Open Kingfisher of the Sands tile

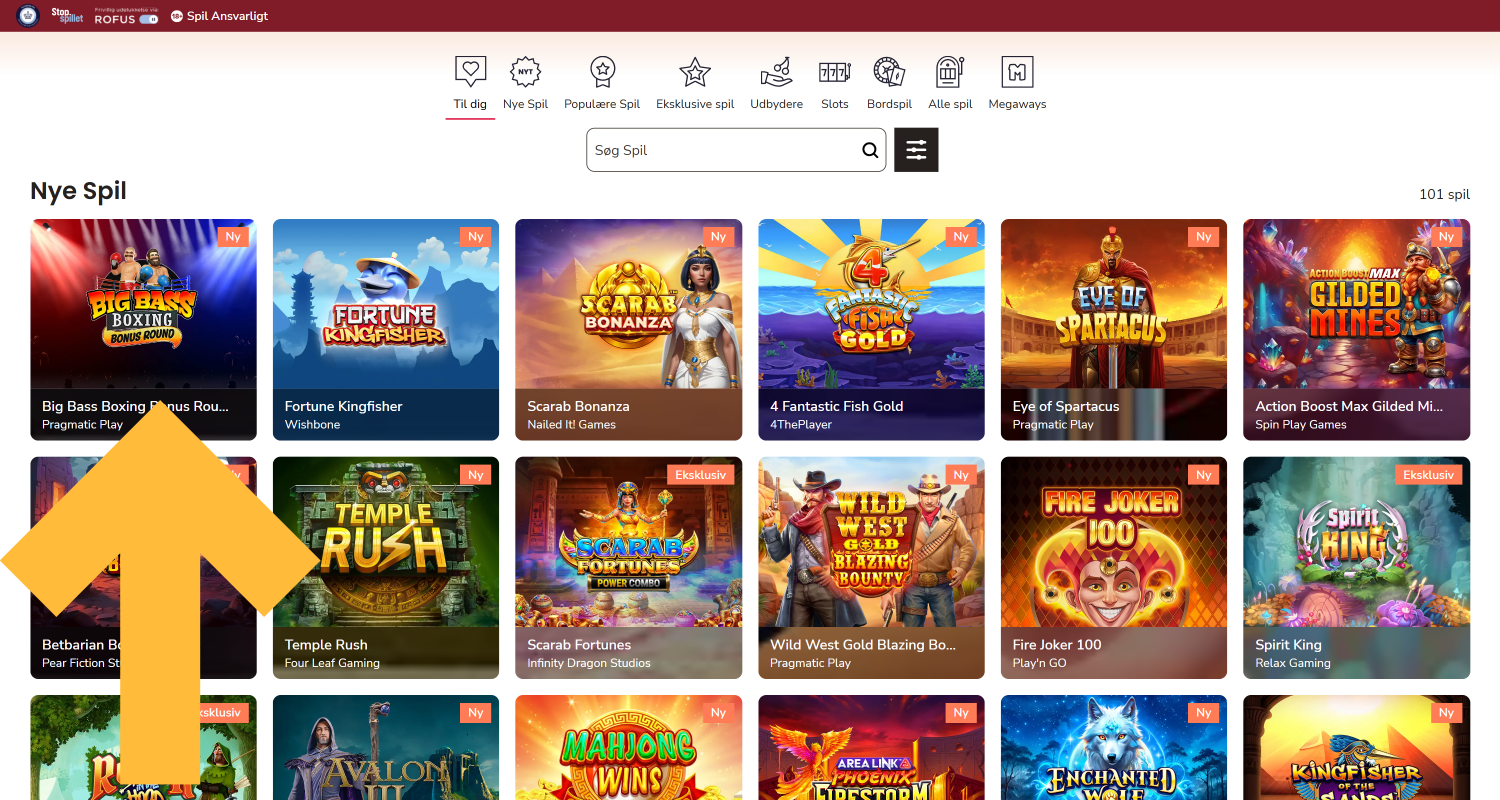[x=1356, y=748]
